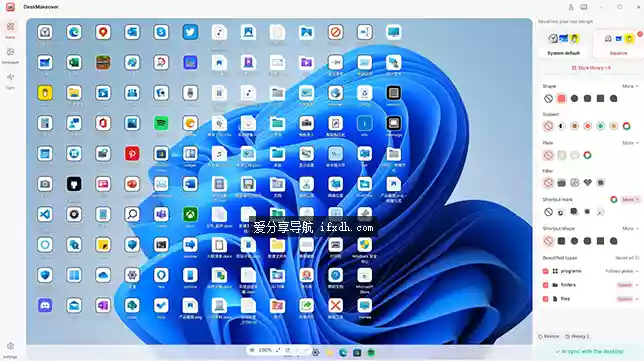This screenshot has height=361, width=644.
Task: Select the no-subject-color option
Action: 548,126
